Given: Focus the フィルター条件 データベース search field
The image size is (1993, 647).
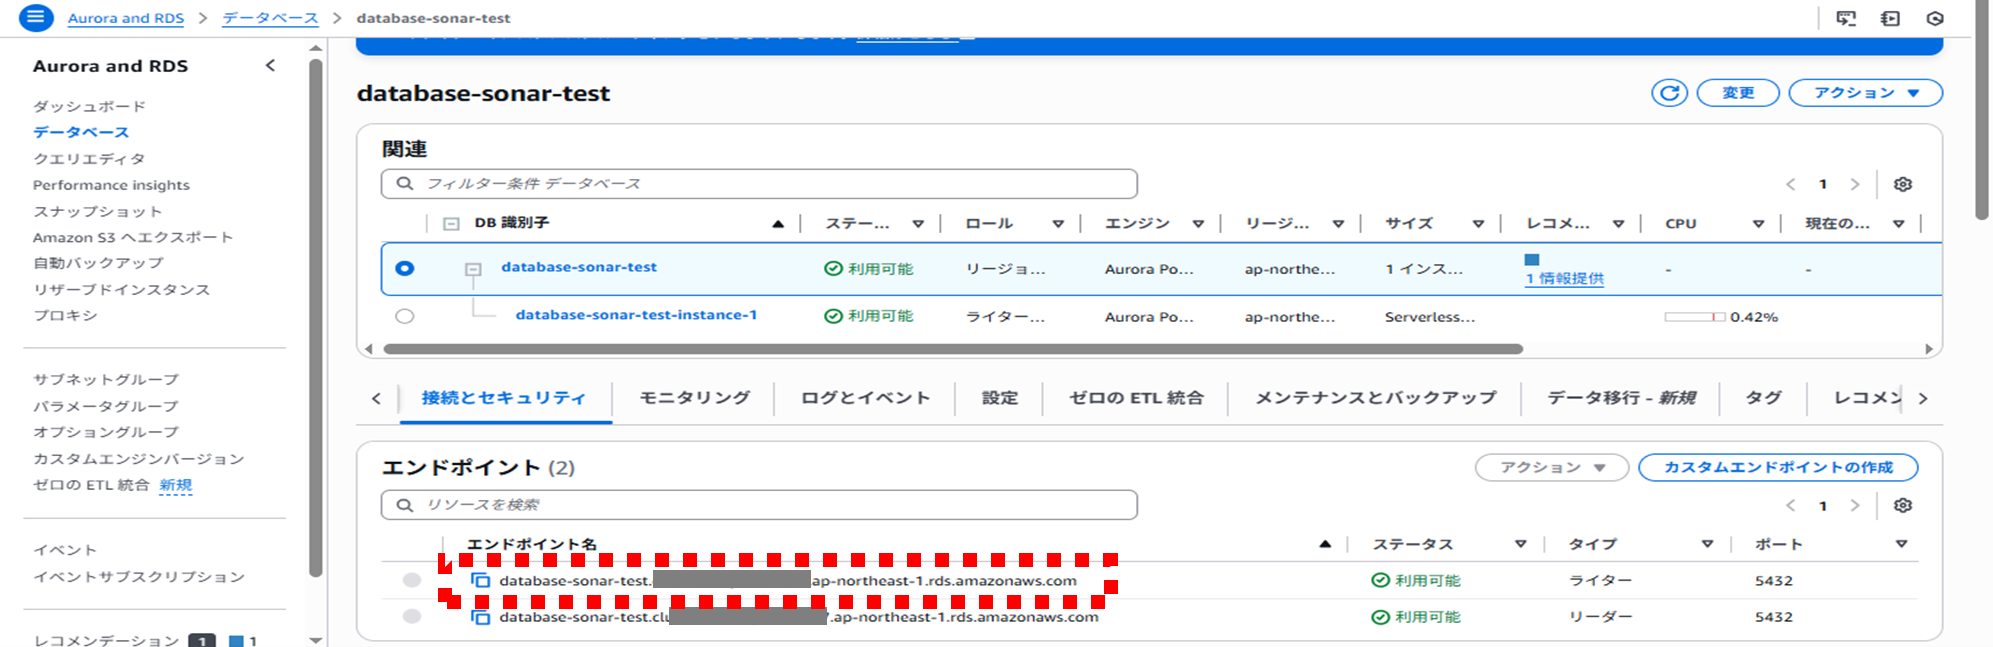Looking at the screenshot, I should 759,184.
